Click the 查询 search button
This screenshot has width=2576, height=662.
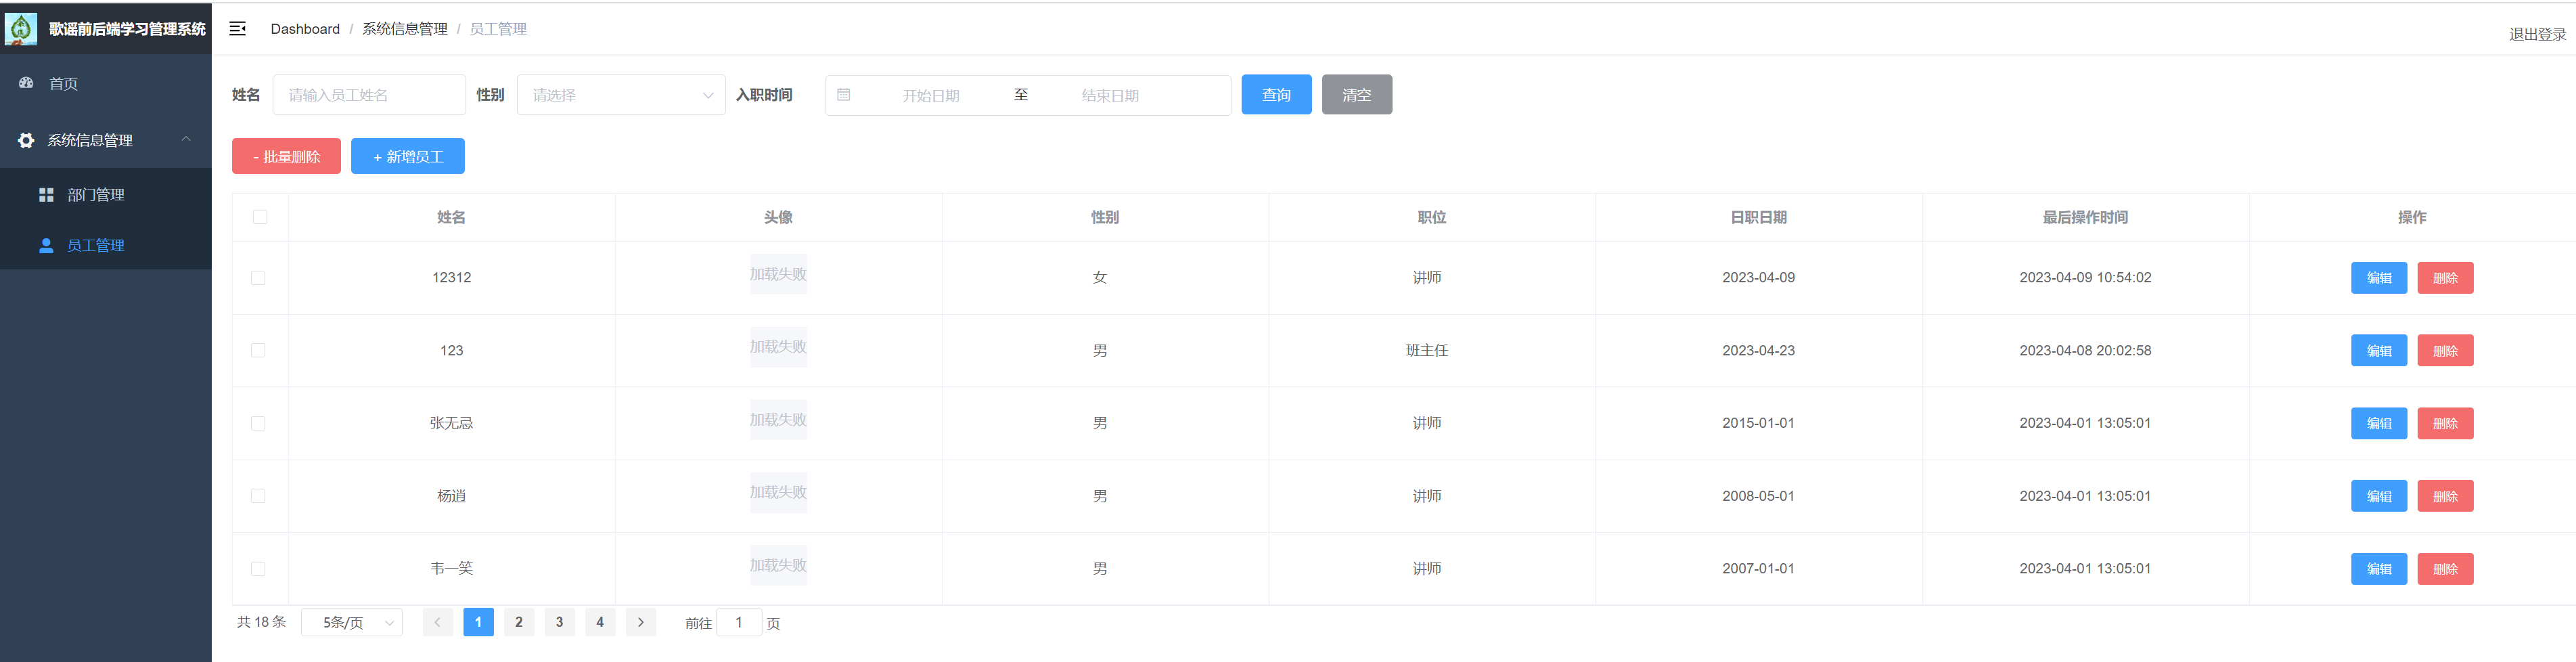pos(1276,95)
